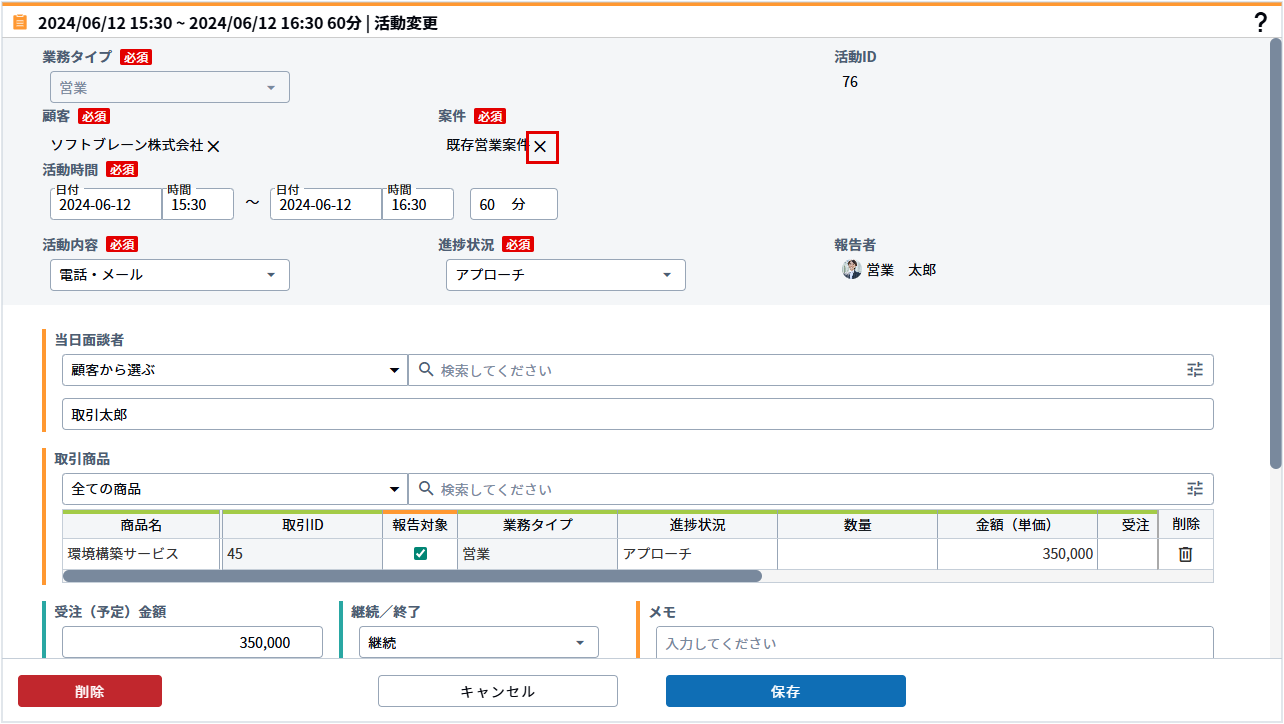Open the 全ての商品 dropdown
The height and width of the screenshot is (724, 1284).
pyautogui.click(x=234, y=489)
